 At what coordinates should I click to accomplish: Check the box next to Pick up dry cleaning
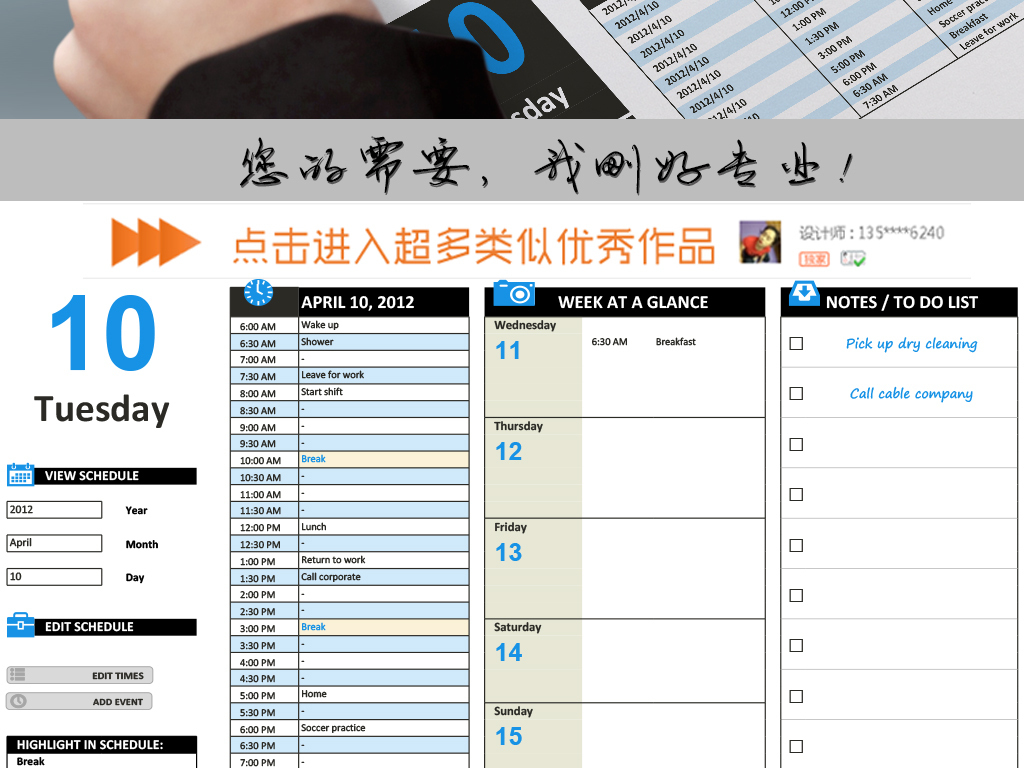(796, 343)
